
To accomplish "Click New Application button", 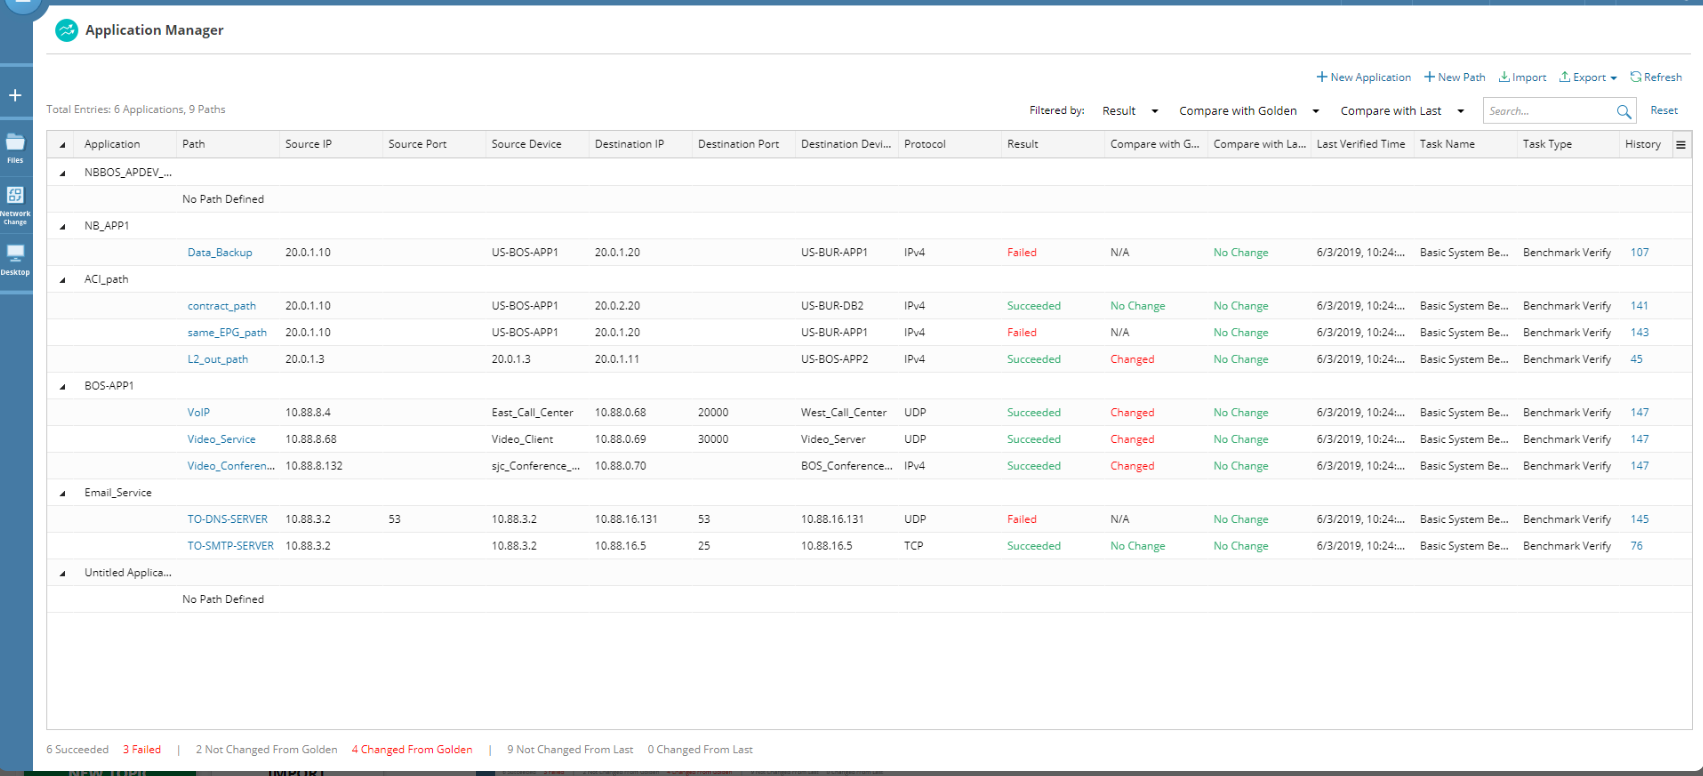I will point(1364,77).
